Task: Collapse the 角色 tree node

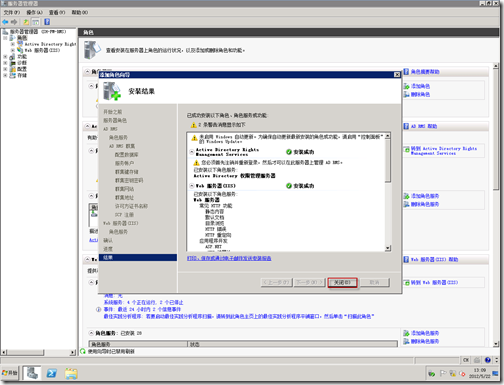Action: [x=5, y=38]
